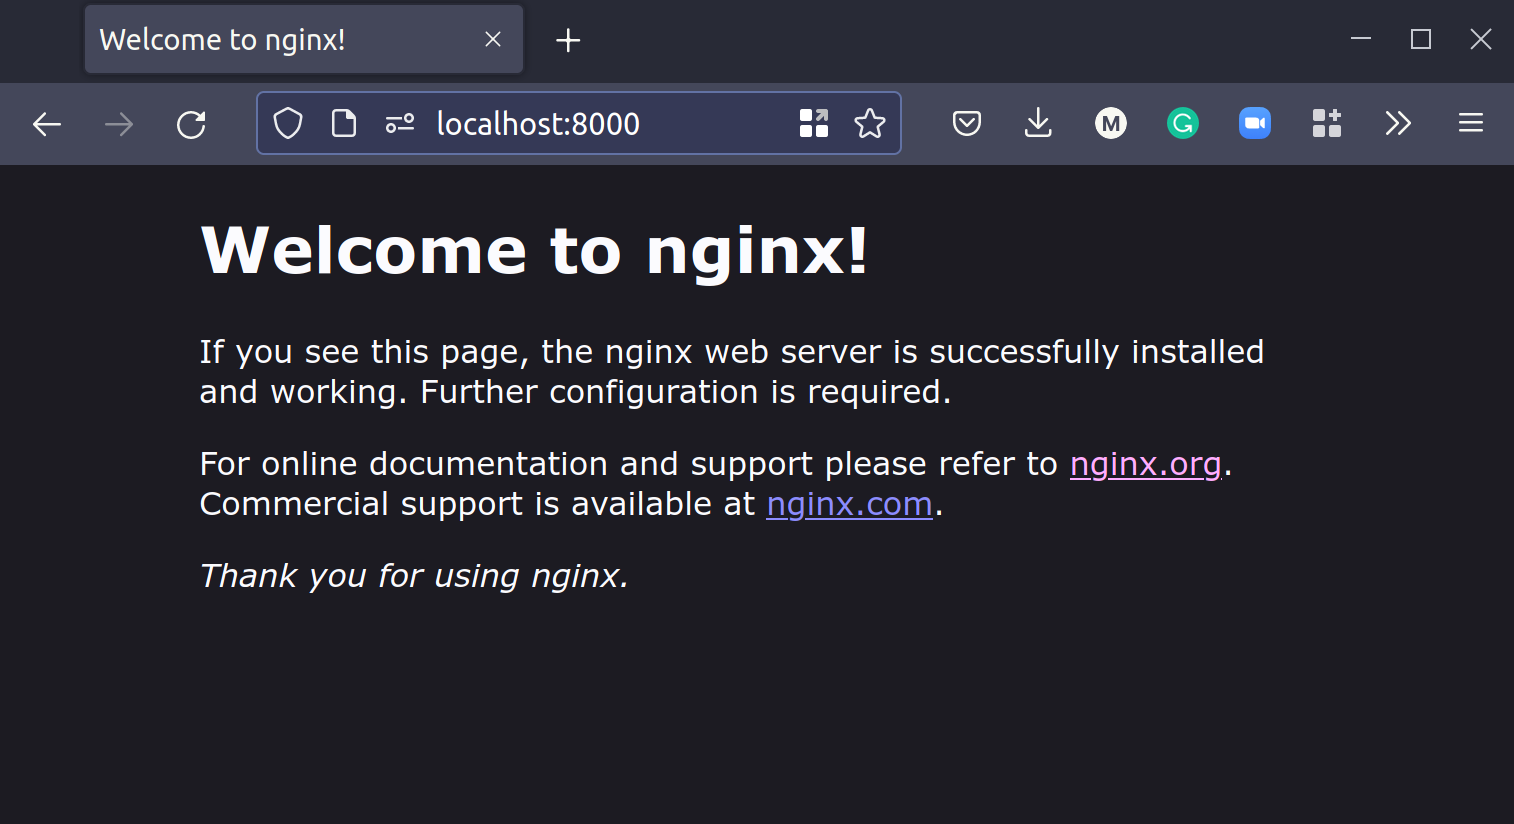The height and width of the screenshot is (824, 1514).
Task: Close the Welcome to nginx! tab
Action: [x=493, y=40]
